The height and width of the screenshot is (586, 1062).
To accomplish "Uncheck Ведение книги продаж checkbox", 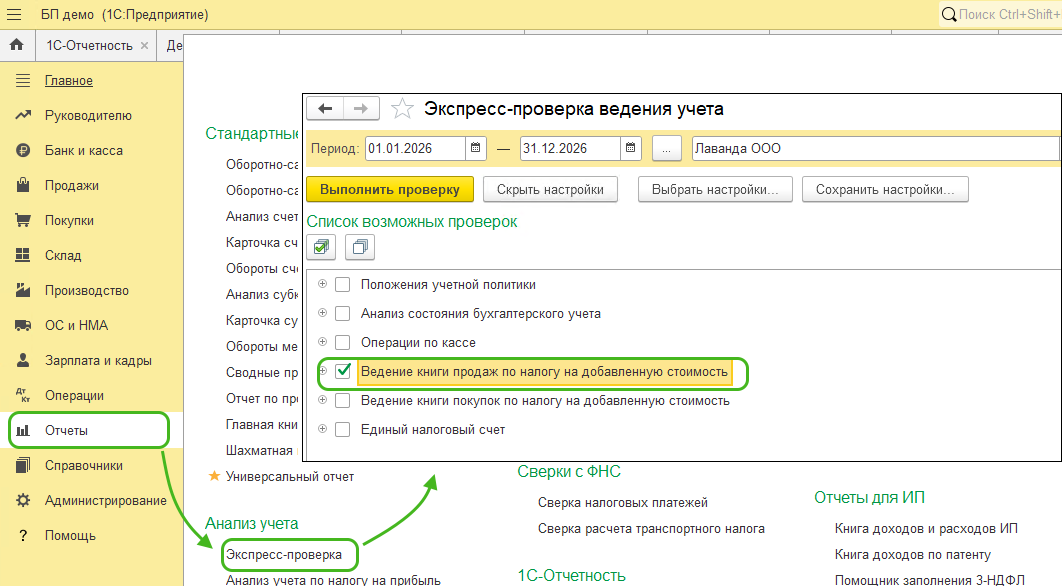I will (x=343, y=371).
